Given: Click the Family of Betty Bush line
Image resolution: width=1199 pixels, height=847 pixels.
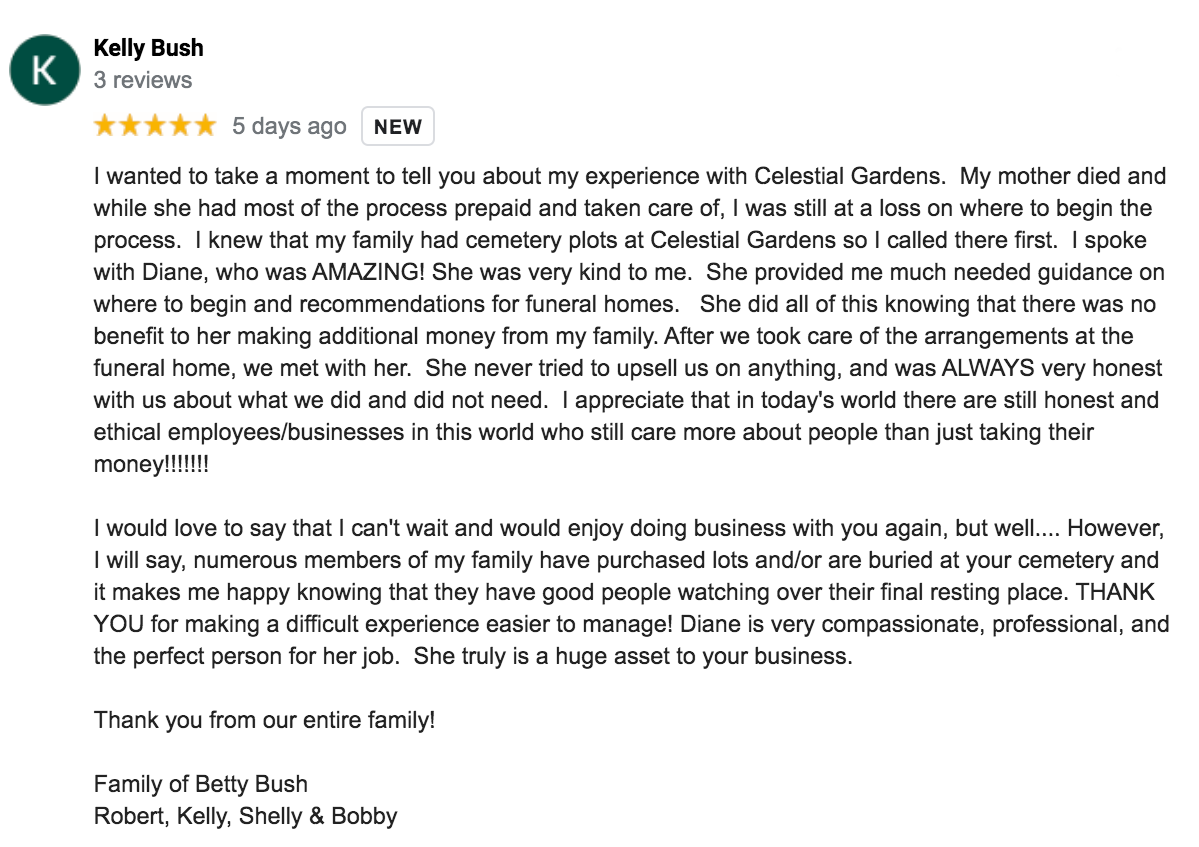Looking at the screenshot, I should click(200, 784).
